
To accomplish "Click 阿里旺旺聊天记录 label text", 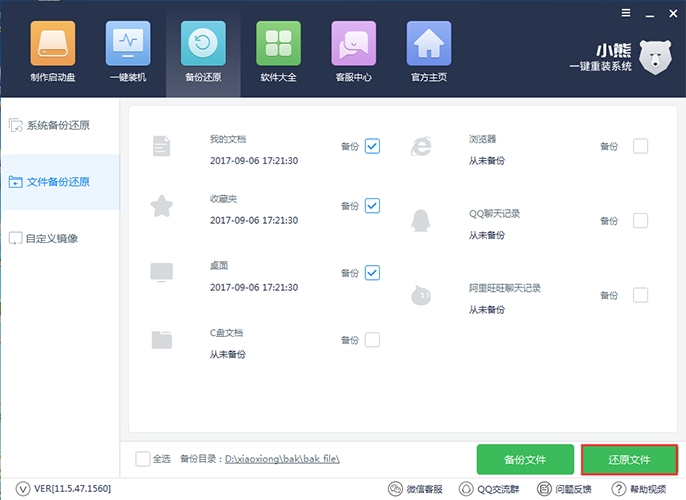I will coord(505,288).
